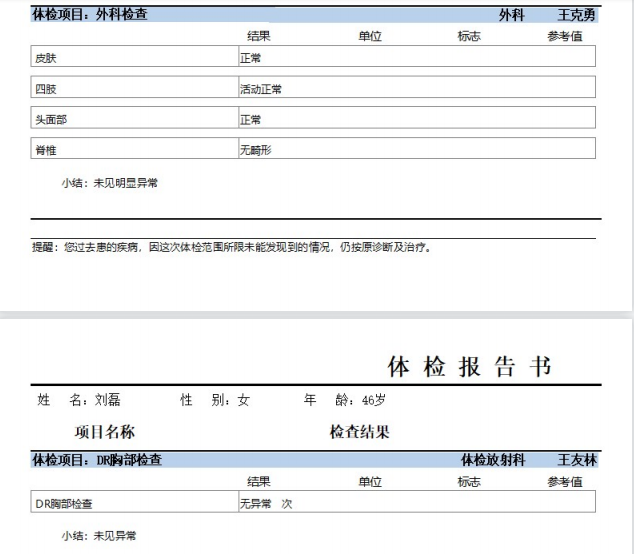
Task: Click the 项目名称 column heading
Action: [x=104, y=432]
